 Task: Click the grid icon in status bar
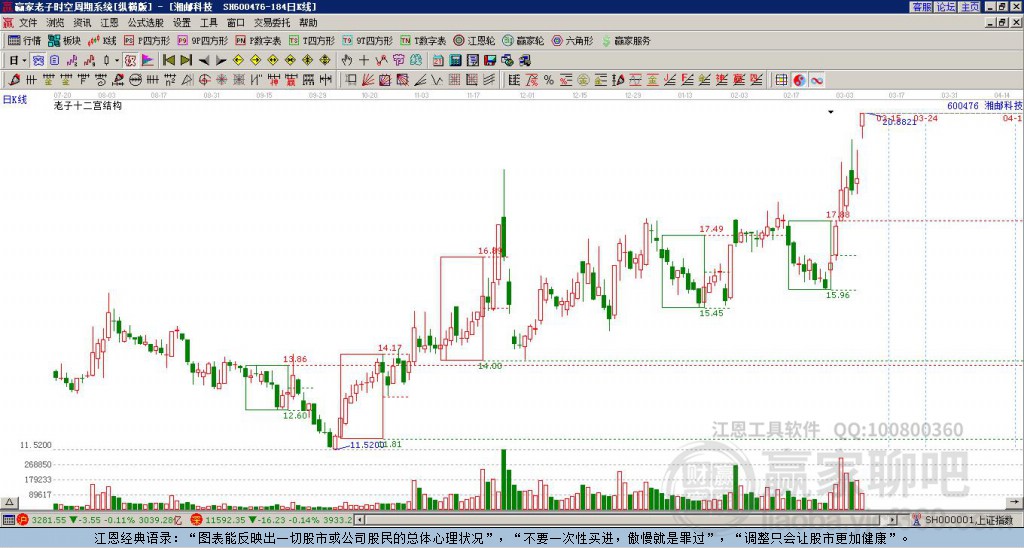[x=8, y=520]
